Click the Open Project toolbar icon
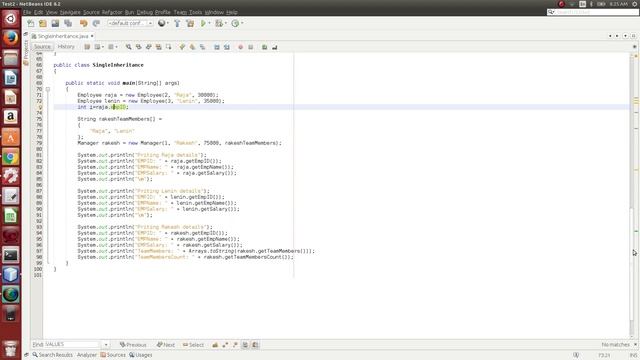The width and height of the screenshot is (640, 360). click(x=55, y=23)
